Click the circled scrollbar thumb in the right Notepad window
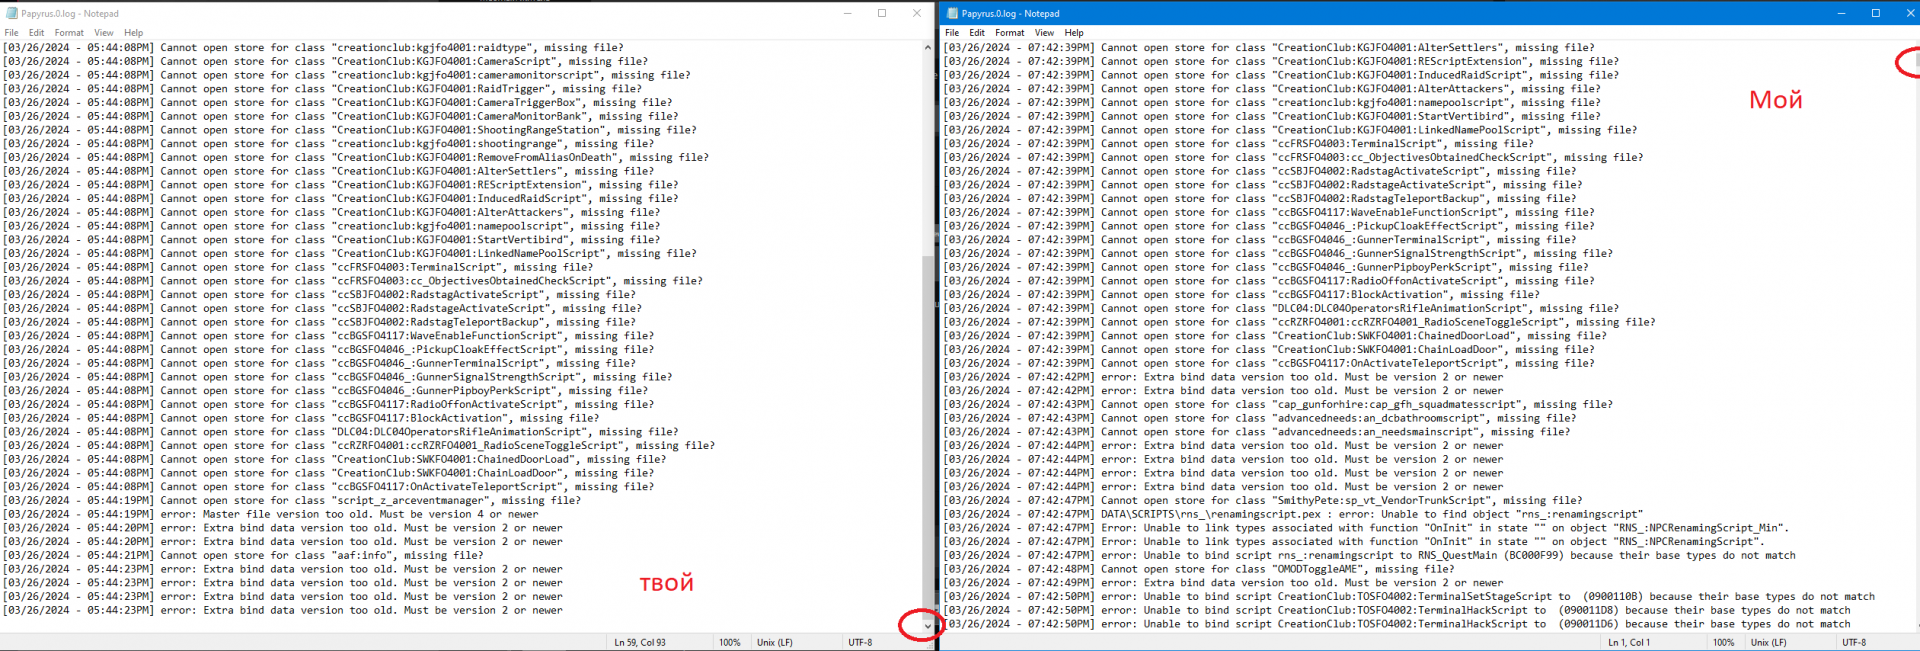1920x651 pixels. tap(1916, 62)
